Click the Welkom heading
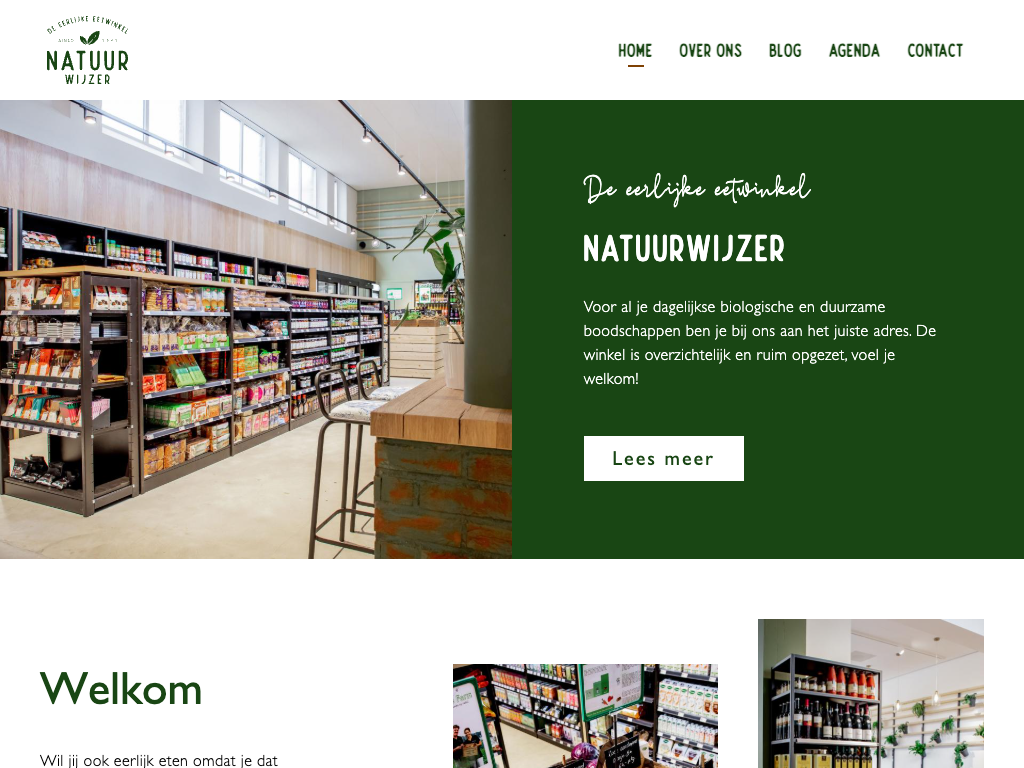The height and width of the screenshot is (768, 1024). tap(121, 688)
